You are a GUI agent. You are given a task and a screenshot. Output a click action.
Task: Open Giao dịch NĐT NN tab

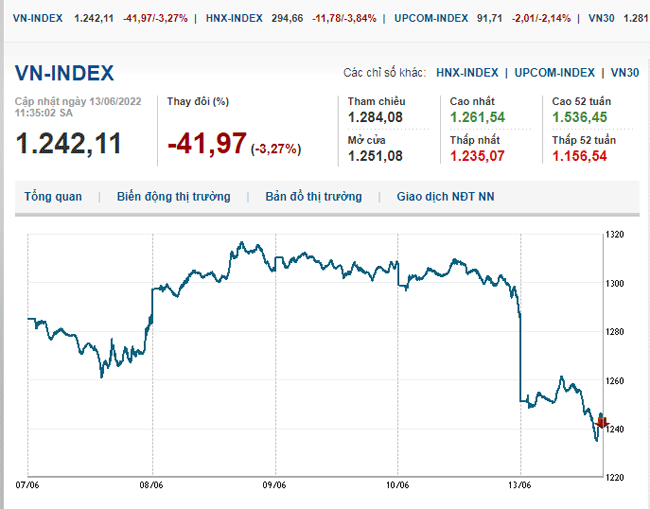pos(445,197)
